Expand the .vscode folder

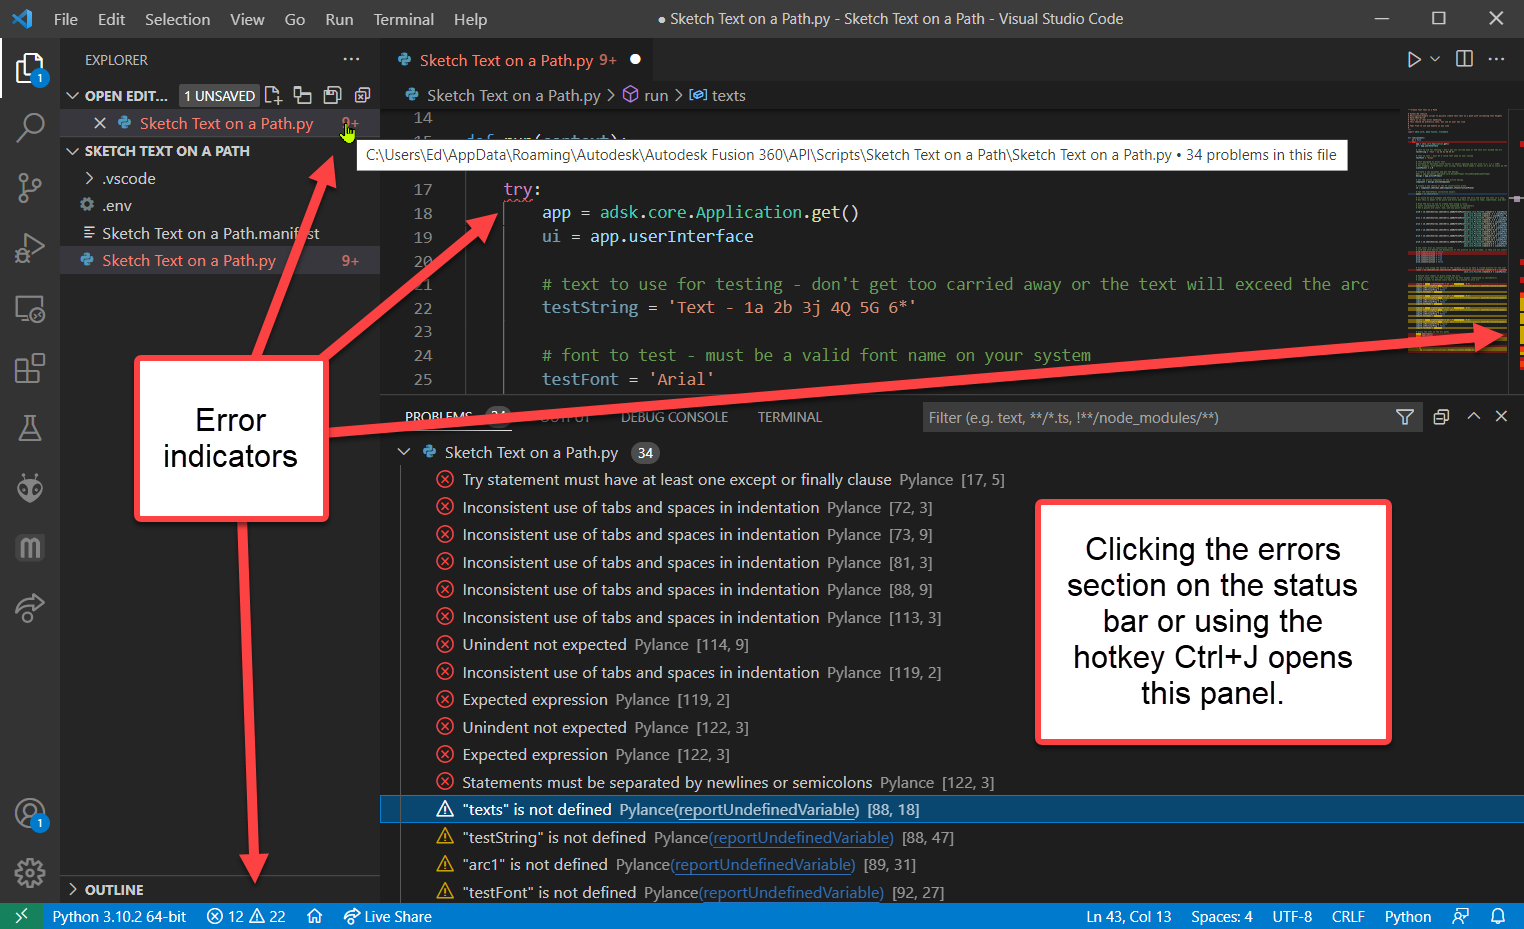(x=129, y=178)
